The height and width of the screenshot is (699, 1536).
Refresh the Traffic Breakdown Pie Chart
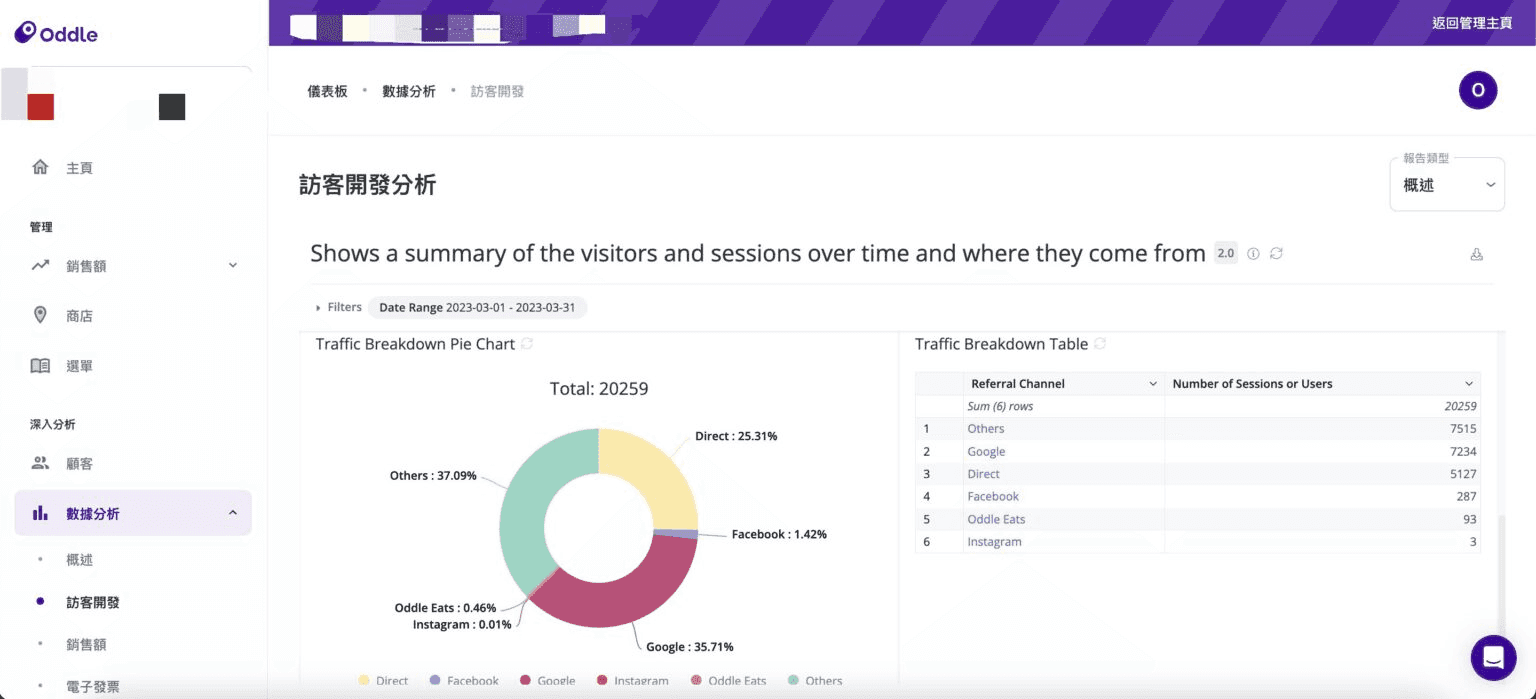click(527, 344)
